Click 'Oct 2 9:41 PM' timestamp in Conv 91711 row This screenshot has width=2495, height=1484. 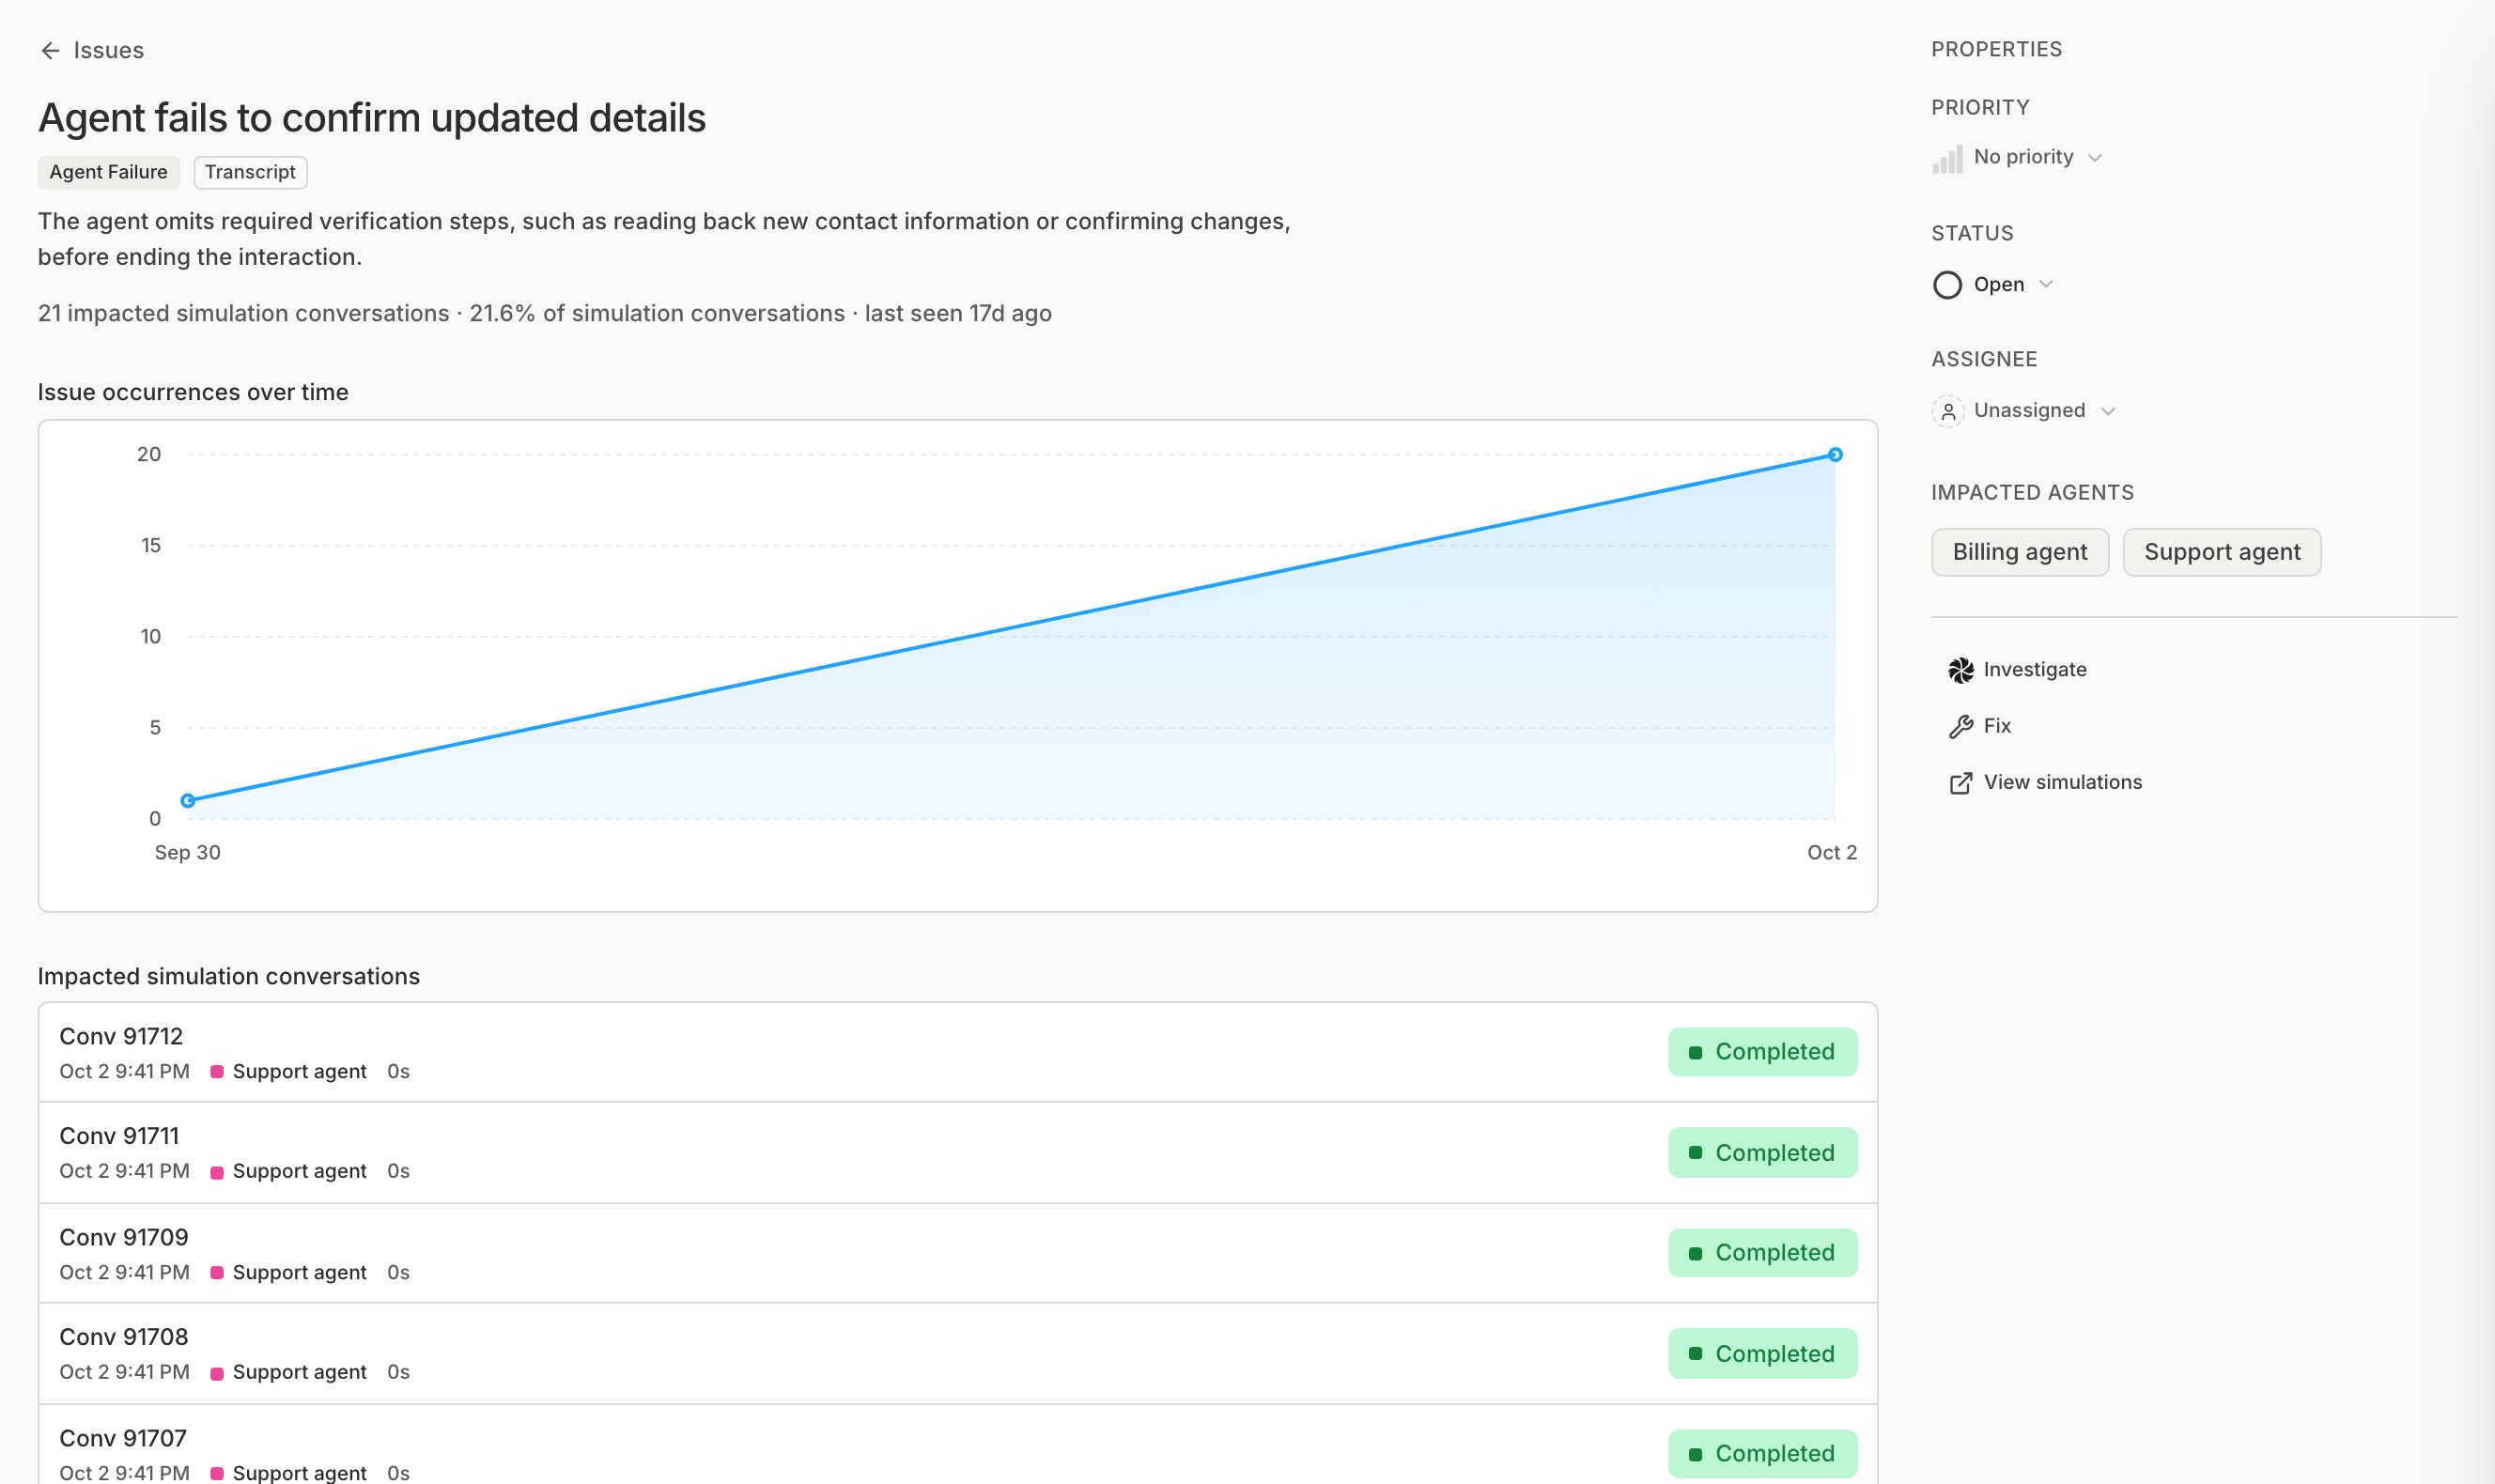(x=124, y=1171)
